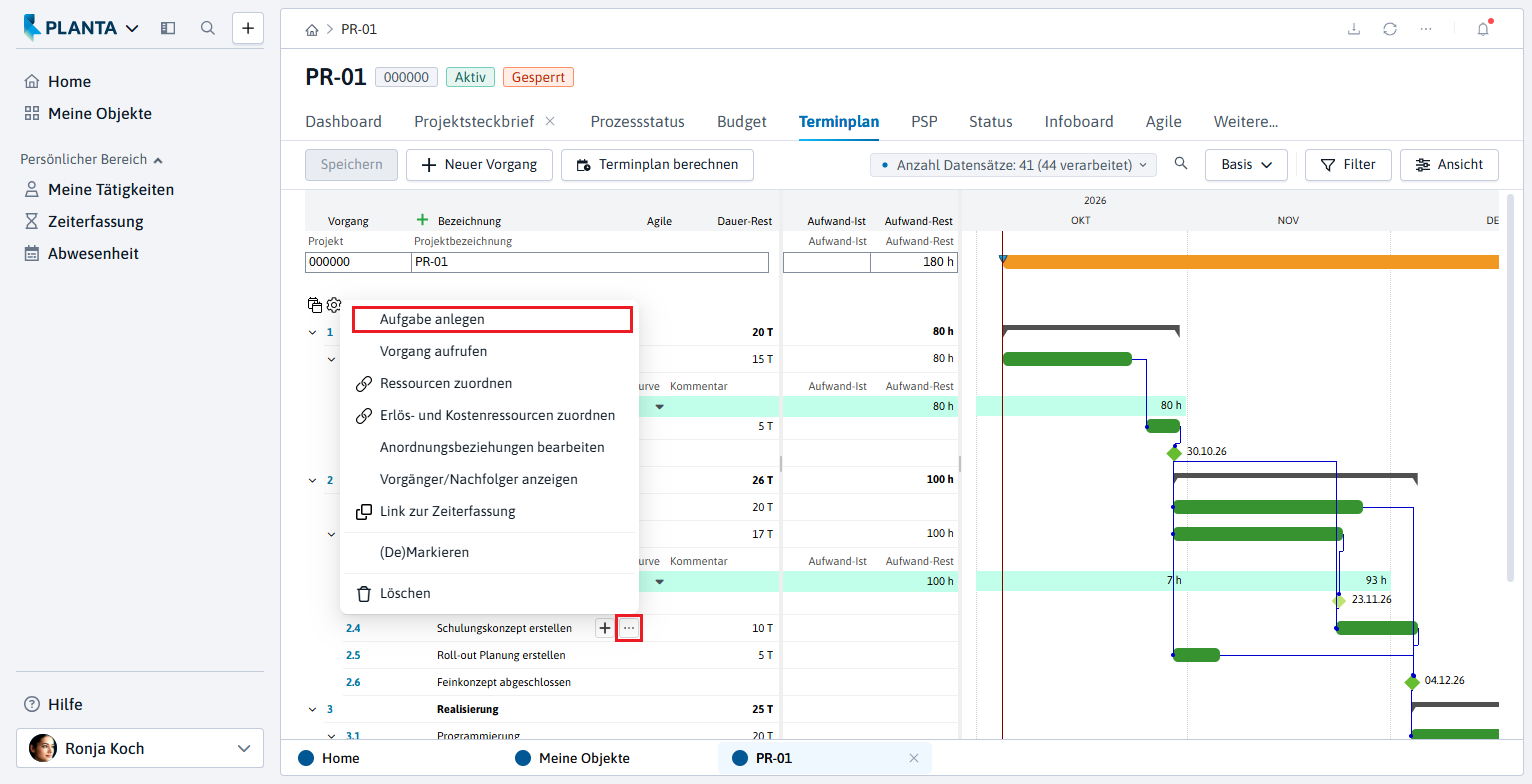This screenshot has width=1532, height=784.
Task: Click the orange project bar in Gantt
Action: pyautogui.click(x=1250, y=262)
